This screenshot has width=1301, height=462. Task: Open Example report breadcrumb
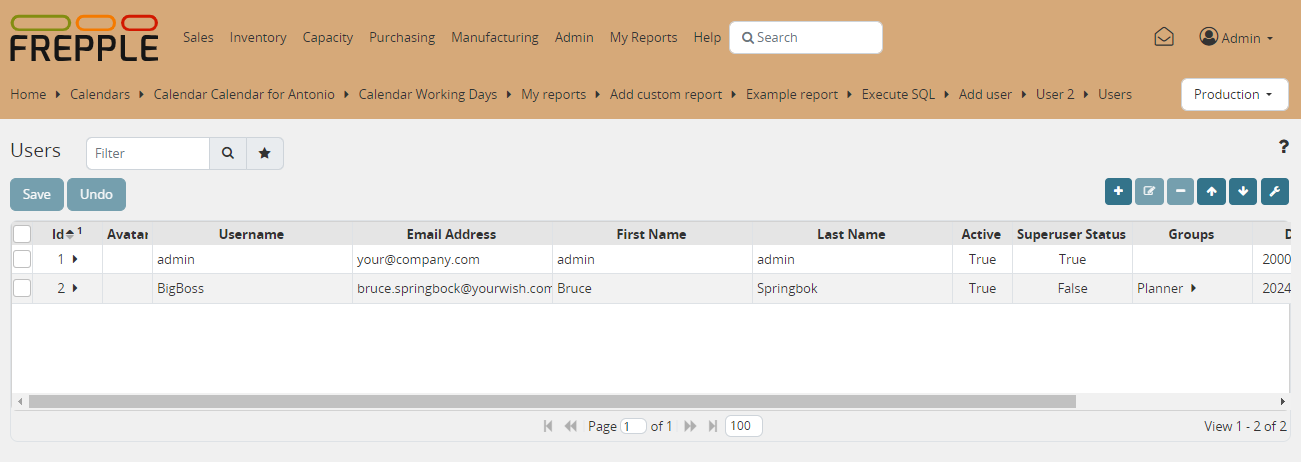[x=792, y=94]
